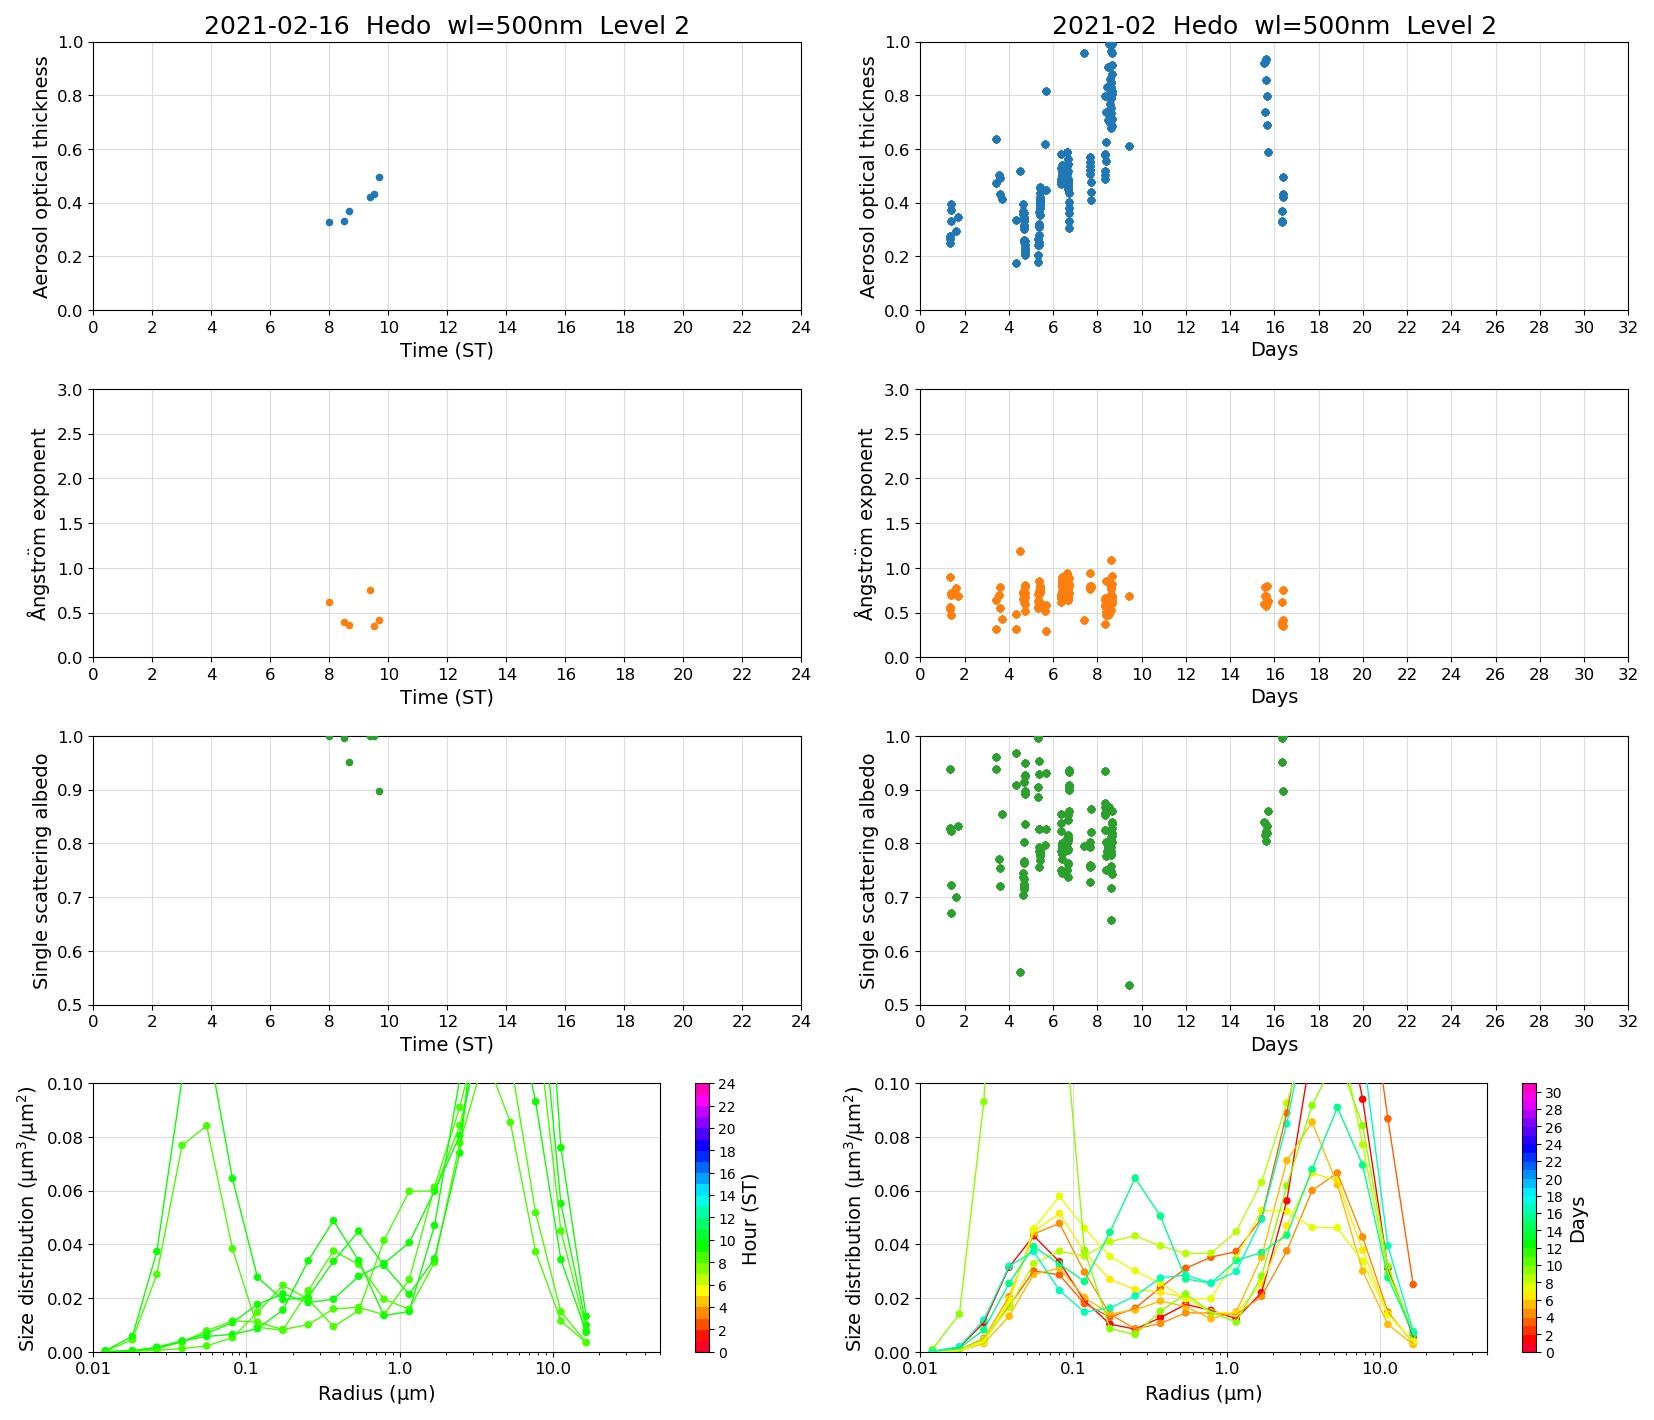Click 'Time (ST)' label under daily aerosol plot
Viewport: 1654px width, 1420px height.
pos(446,350)
